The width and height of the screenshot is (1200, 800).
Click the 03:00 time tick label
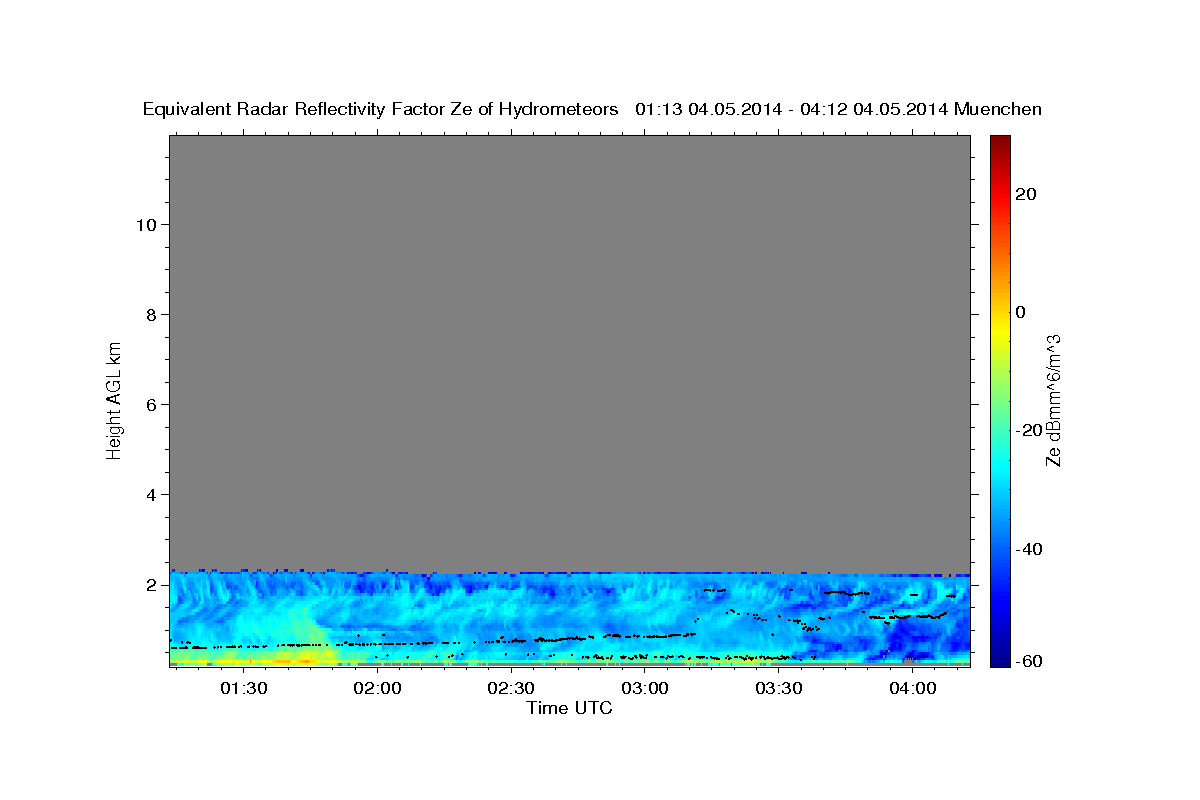645,688
